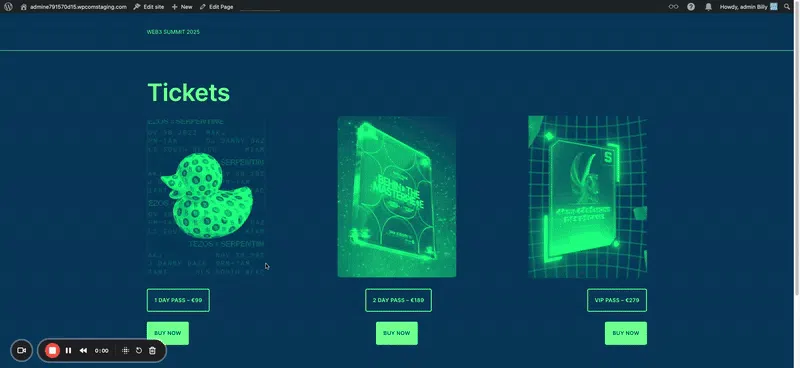Stop the screen recording

tap(52, 351)
